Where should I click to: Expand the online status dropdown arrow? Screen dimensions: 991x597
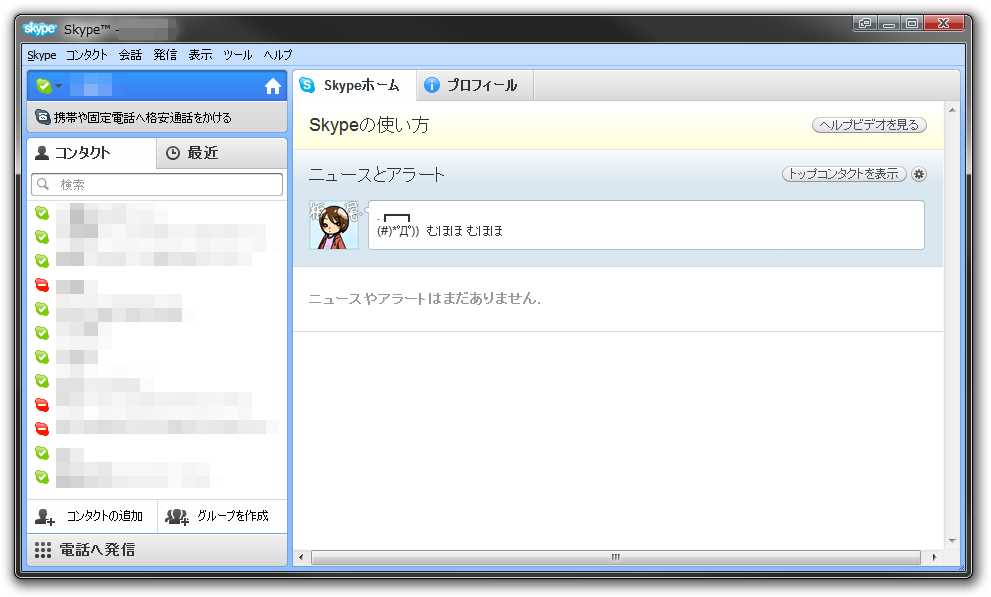tap(59, 86)
